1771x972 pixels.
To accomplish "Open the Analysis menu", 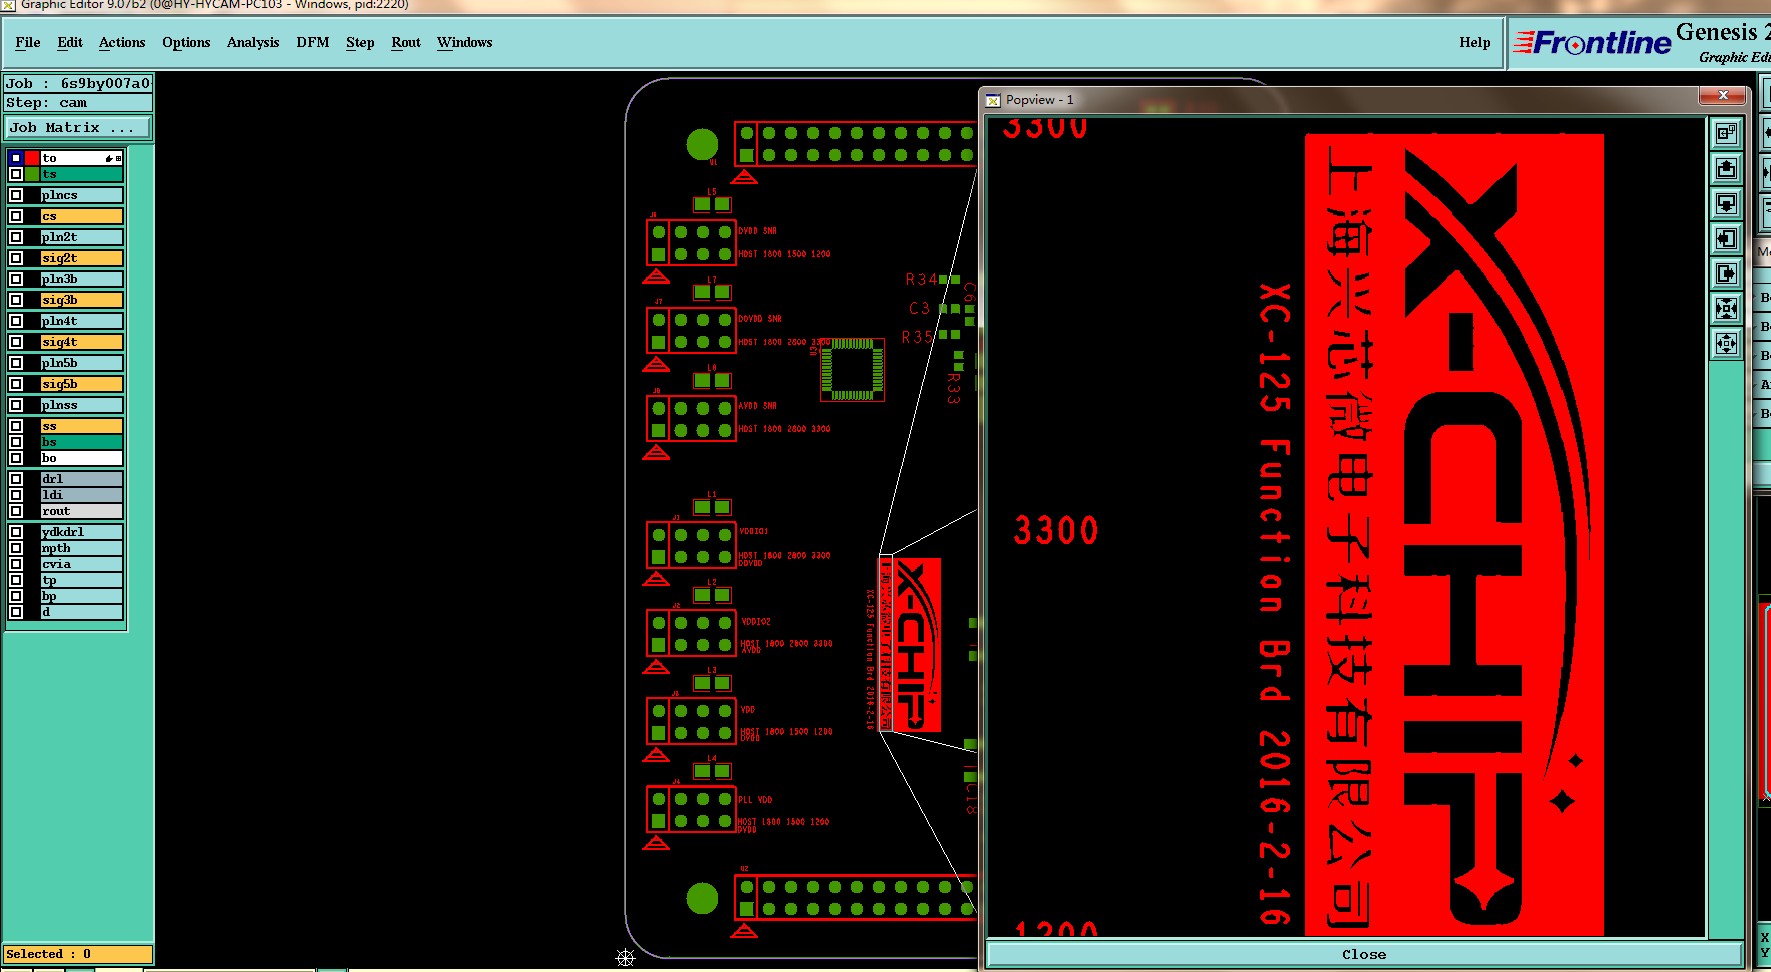I will click(253, 42).
